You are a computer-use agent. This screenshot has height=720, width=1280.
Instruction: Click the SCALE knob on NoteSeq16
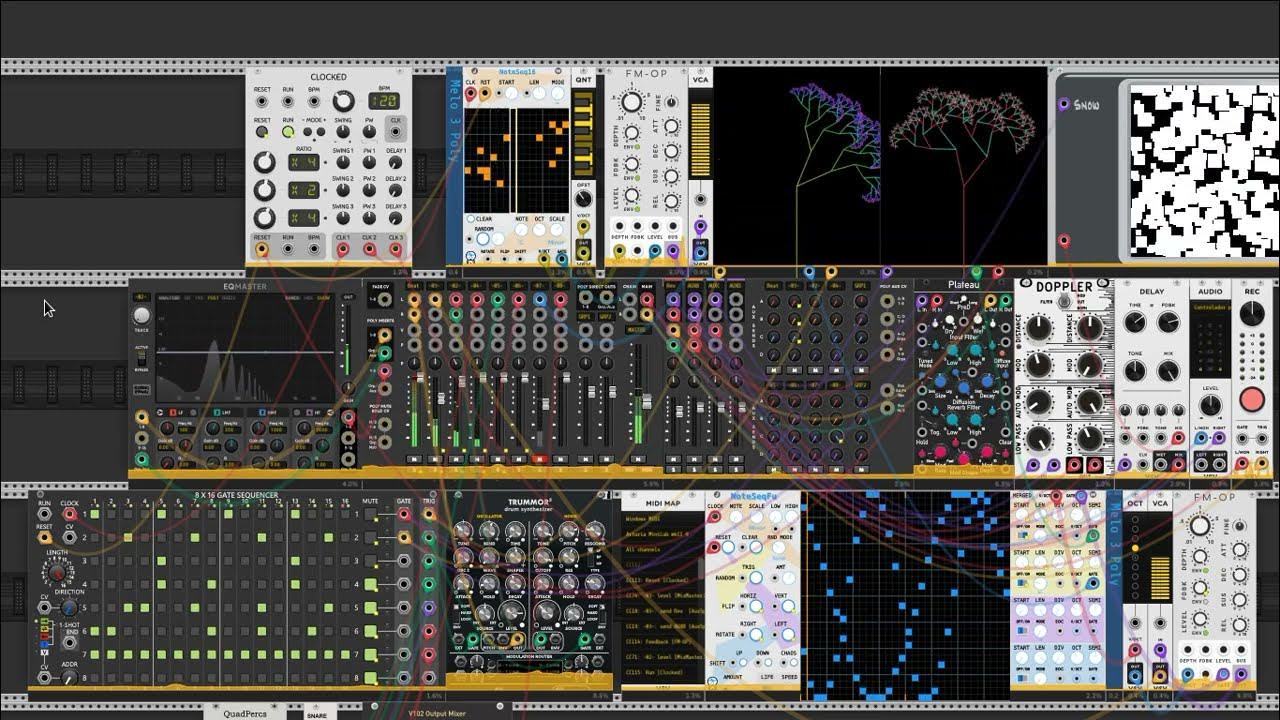pos(557,230)
